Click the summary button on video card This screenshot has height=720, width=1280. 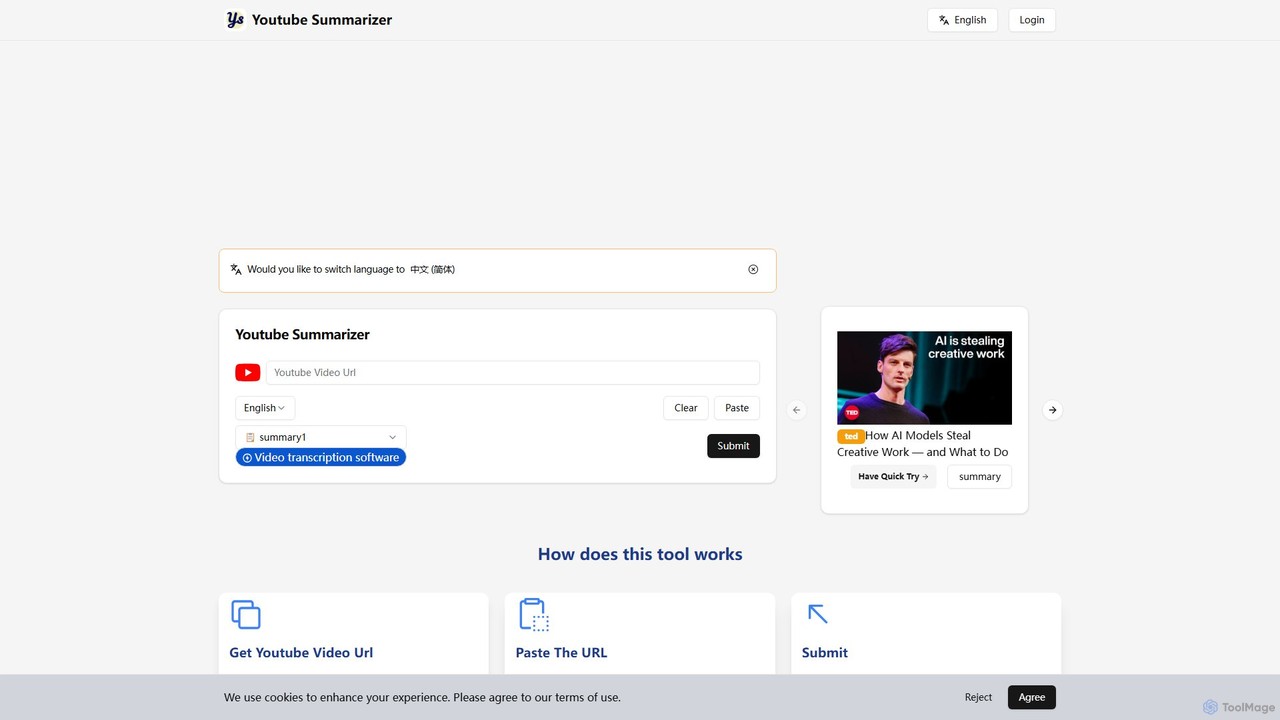(979, 477)
